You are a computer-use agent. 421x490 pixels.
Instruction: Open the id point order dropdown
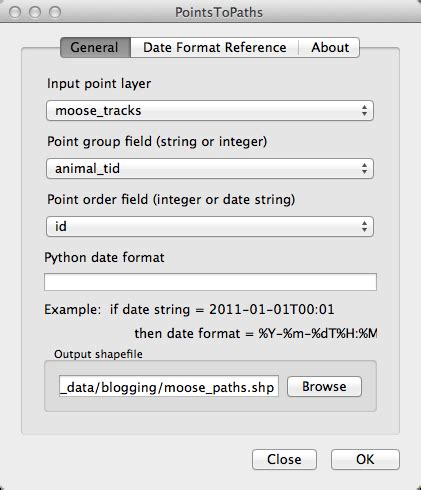click(x=210, y=227)
